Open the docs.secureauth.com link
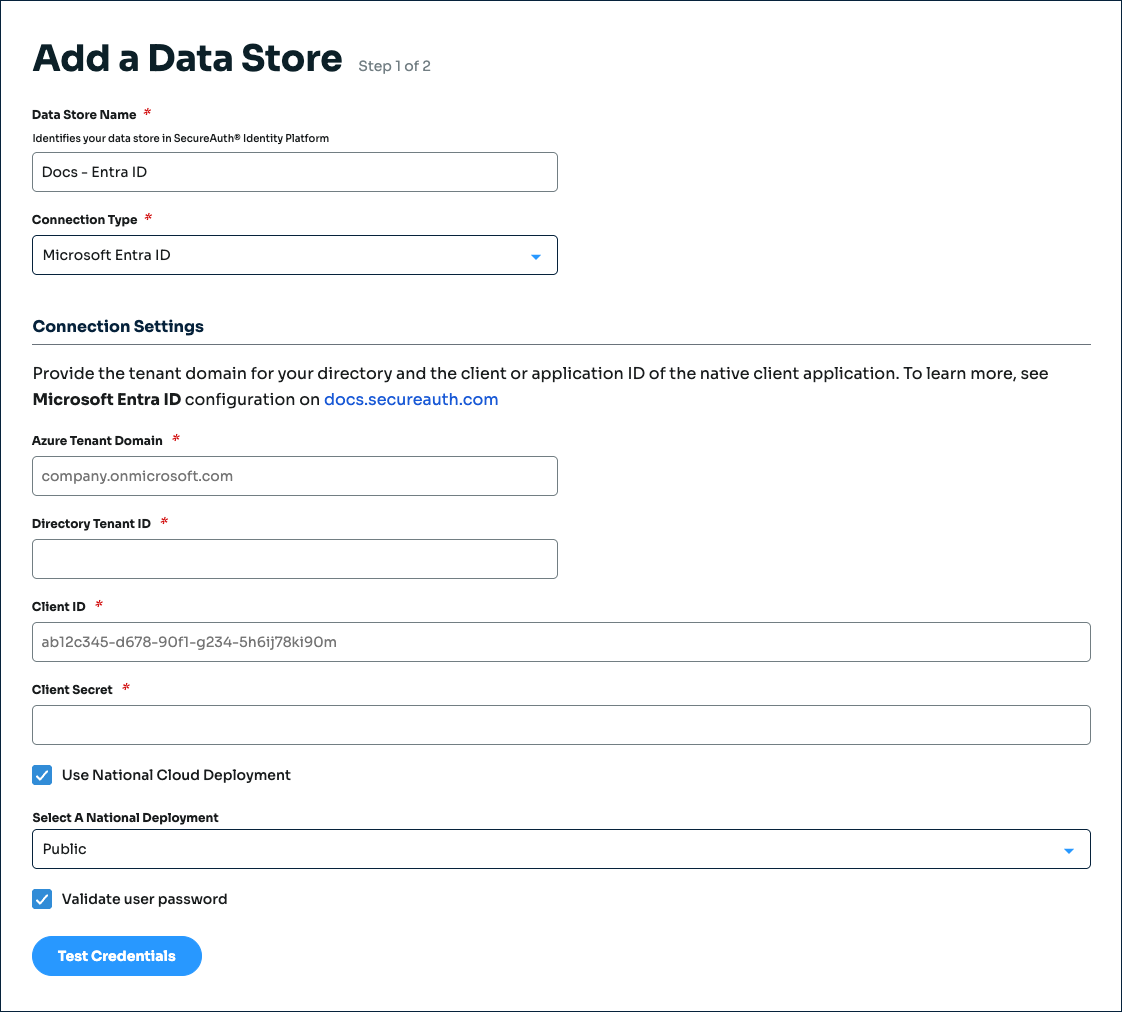 (411, 399)
